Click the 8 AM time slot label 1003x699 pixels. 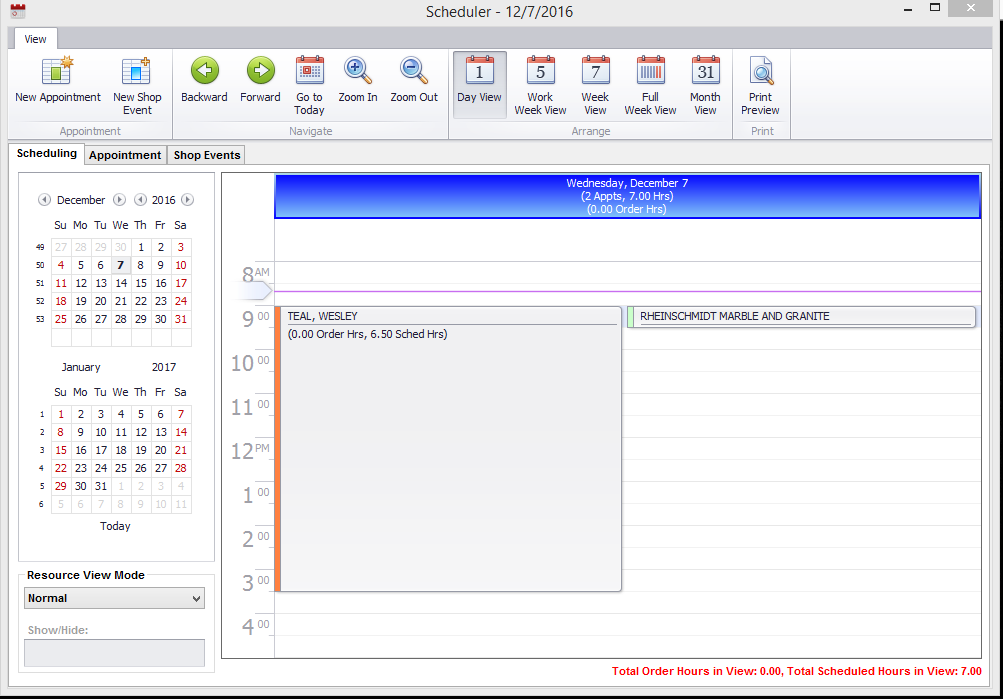pyautogui.click(x=256, y=274)
